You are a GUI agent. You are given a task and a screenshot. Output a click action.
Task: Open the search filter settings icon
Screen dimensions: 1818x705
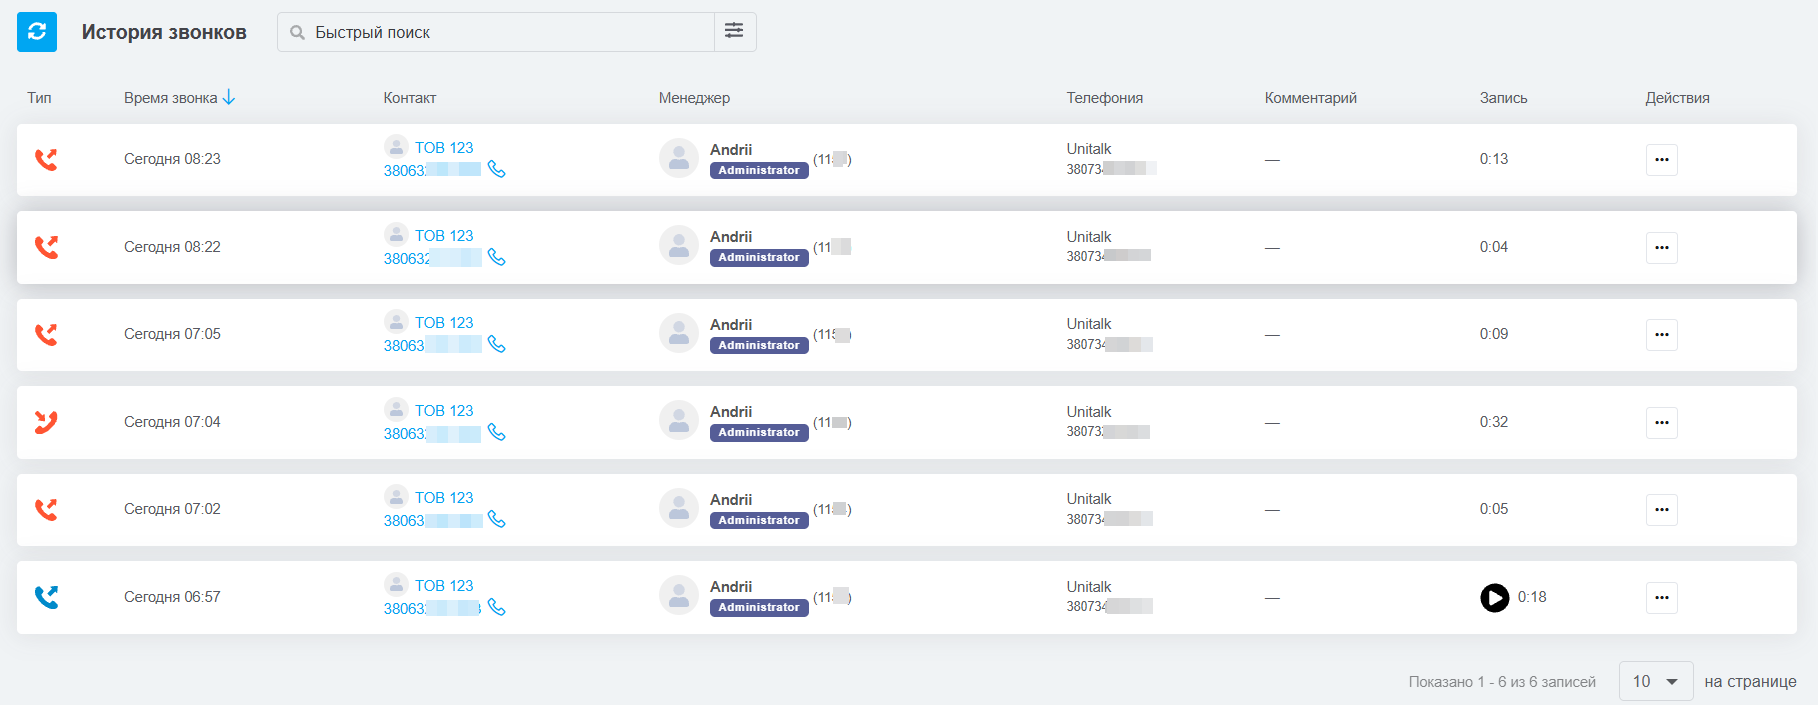(734, 31)
